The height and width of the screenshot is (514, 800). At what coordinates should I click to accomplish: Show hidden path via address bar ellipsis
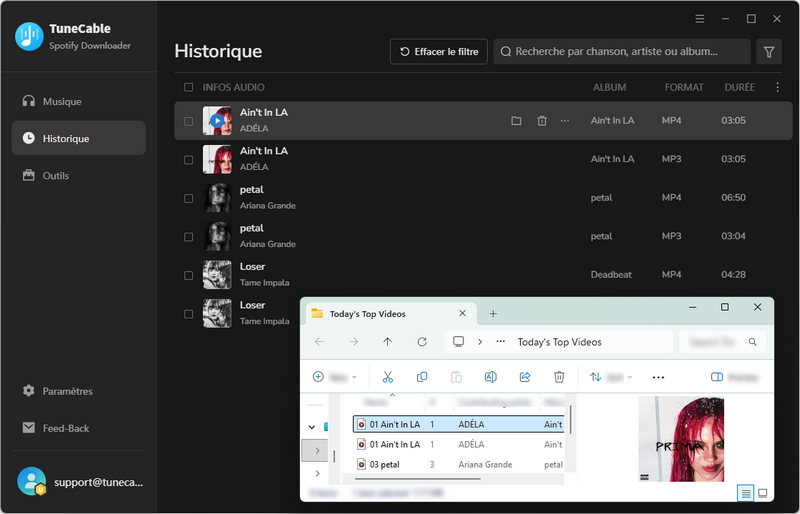tap(501, 341)
